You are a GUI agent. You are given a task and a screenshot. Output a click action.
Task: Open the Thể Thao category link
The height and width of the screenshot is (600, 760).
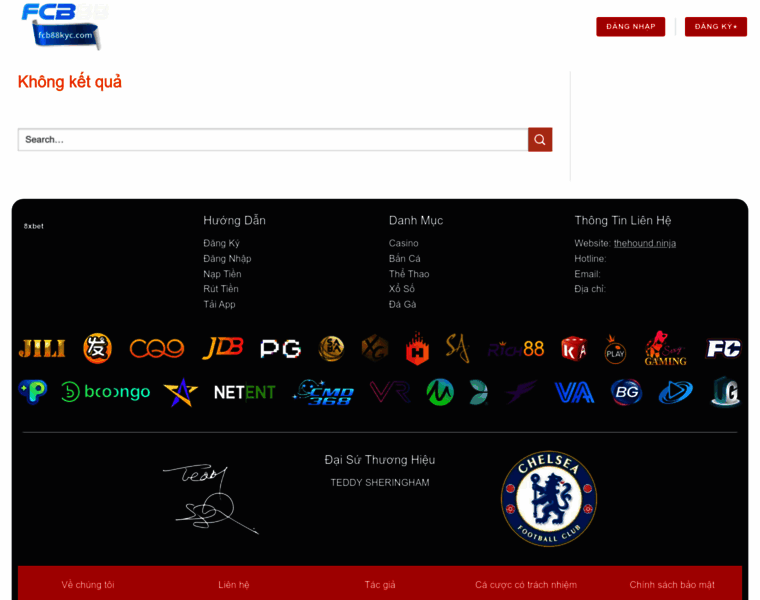click(409, 274)
